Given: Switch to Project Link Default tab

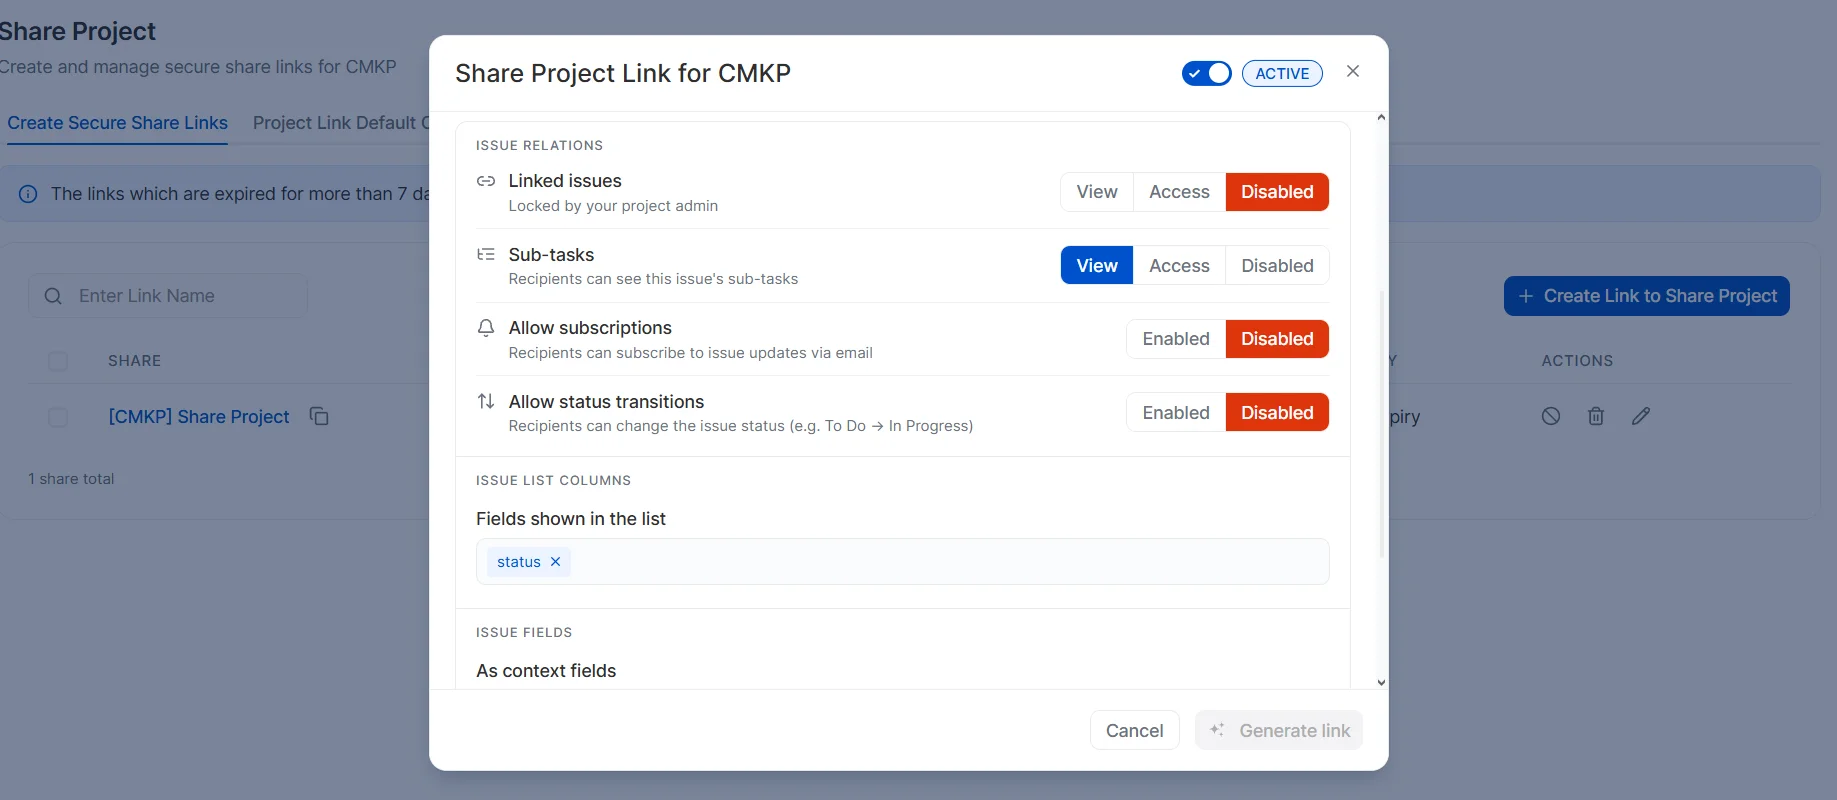Looking at the screenshot, I should tap(341, 123).
